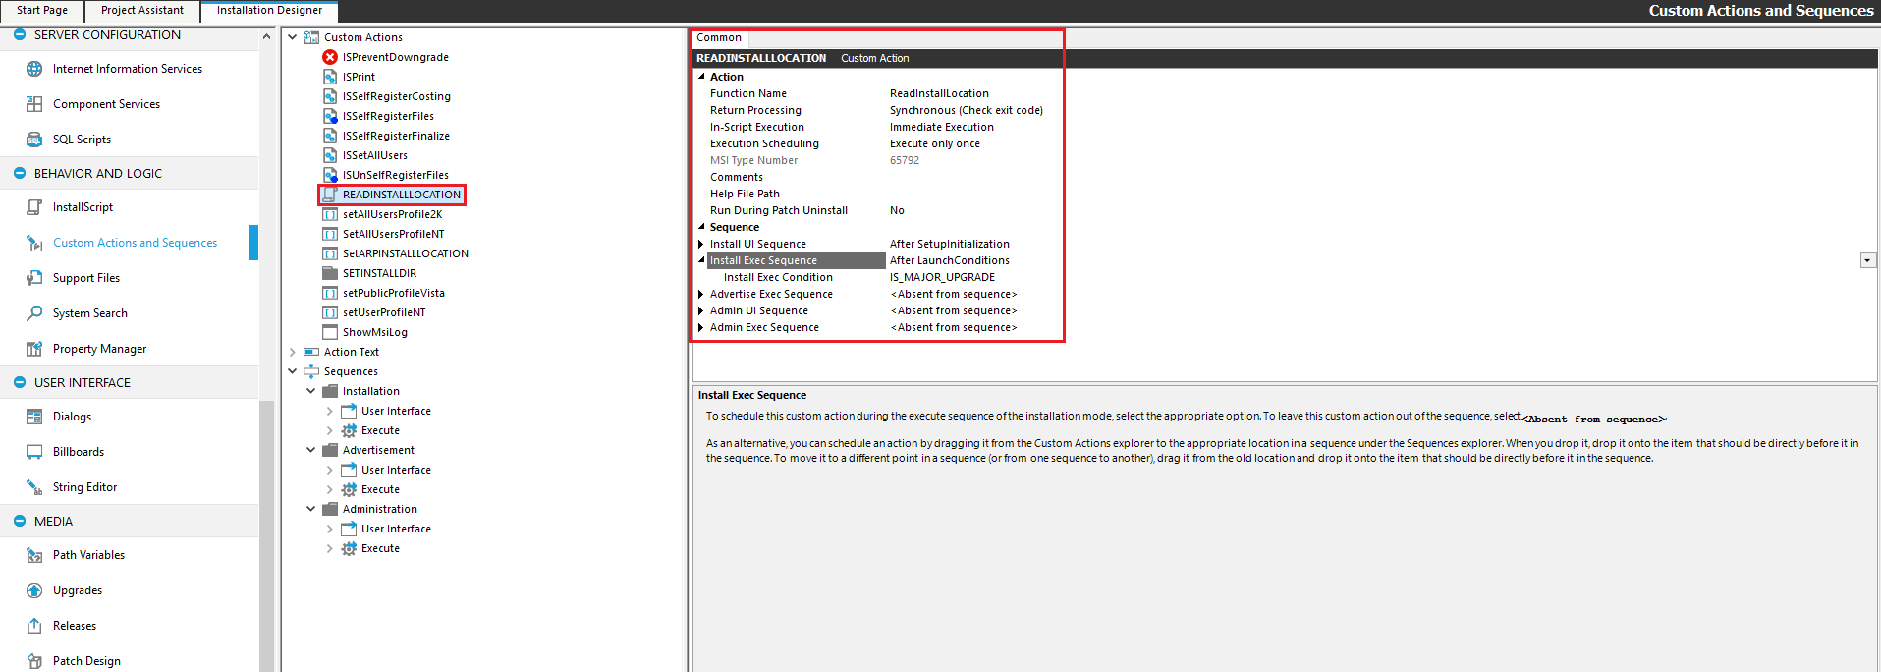Expand Execute under Administration
Viewport: 1881px width, 672px height.
coord(329,548)
